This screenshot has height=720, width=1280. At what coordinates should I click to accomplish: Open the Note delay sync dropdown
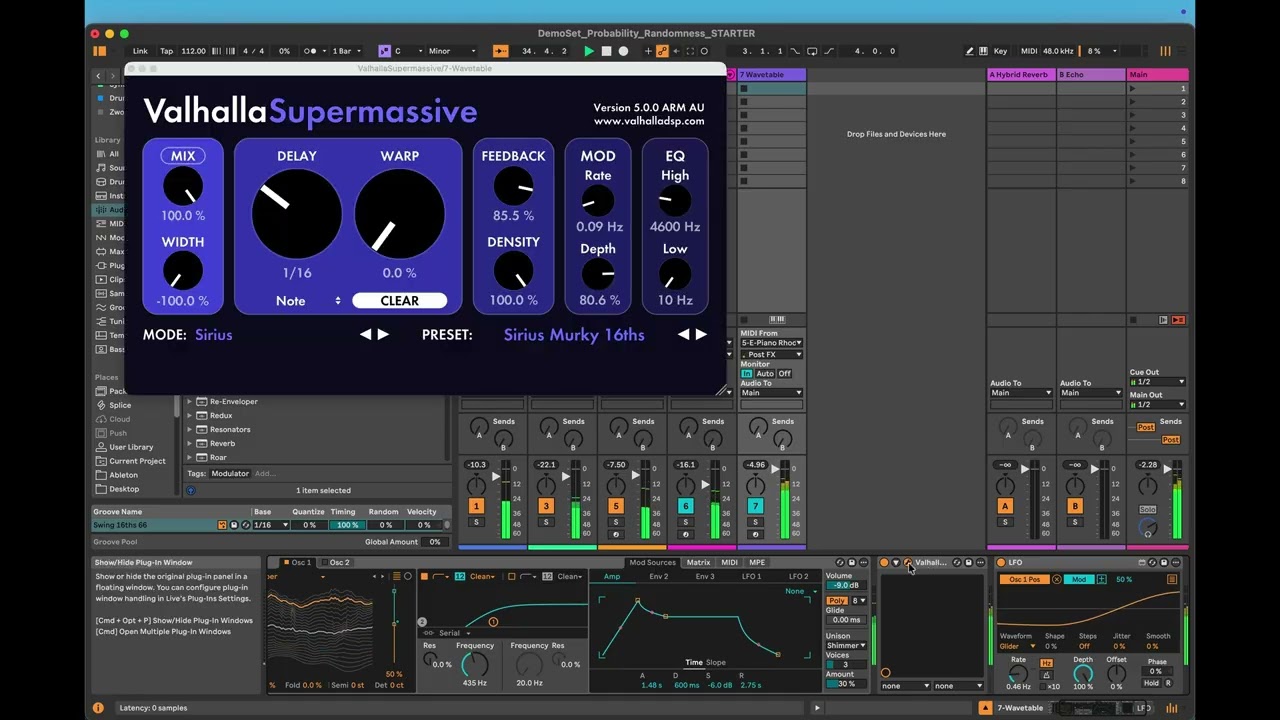tap(308, 301)
